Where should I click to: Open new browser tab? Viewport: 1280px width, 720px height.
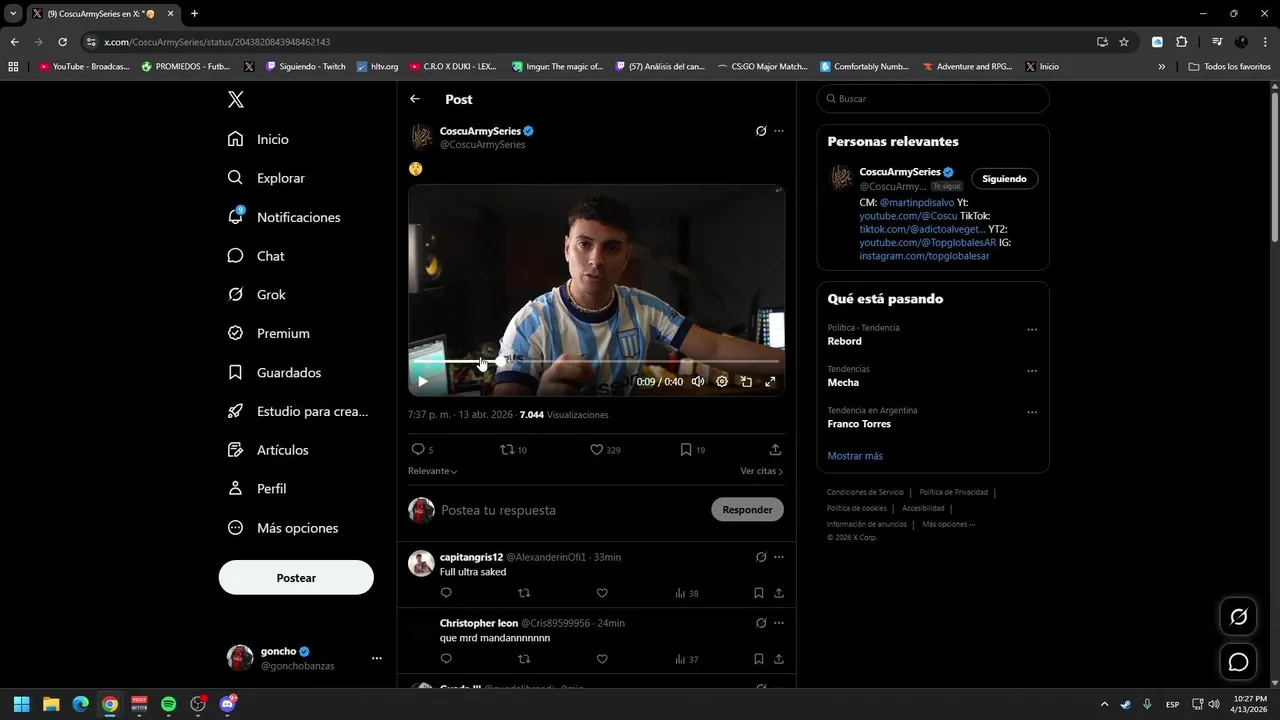click(194, 14)
